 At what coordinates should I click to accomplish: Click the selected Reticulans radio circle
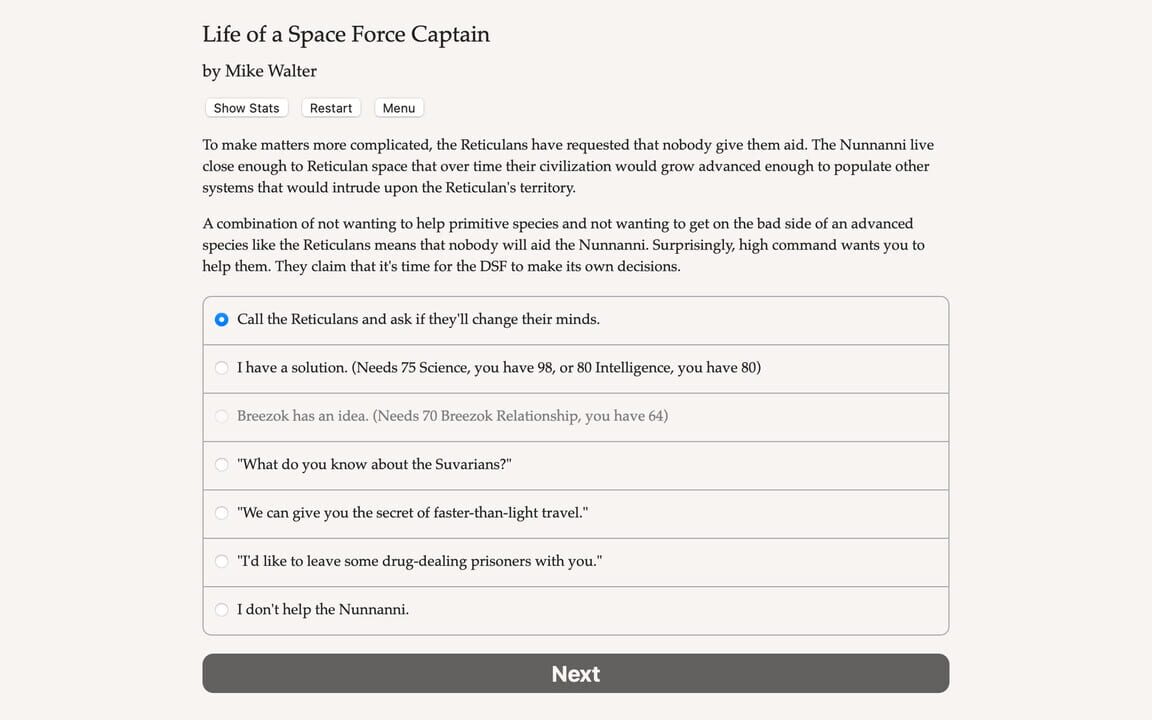pos(221,319)
